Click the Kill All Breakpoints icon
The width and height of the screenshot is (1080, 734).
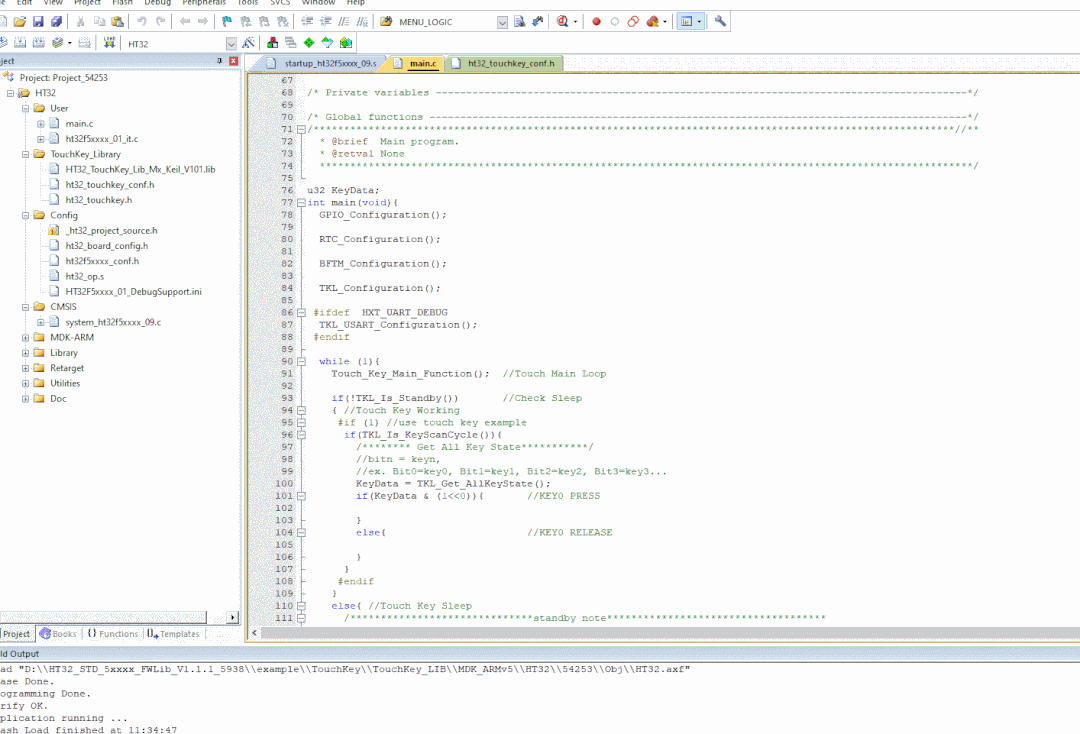(652, 22)
